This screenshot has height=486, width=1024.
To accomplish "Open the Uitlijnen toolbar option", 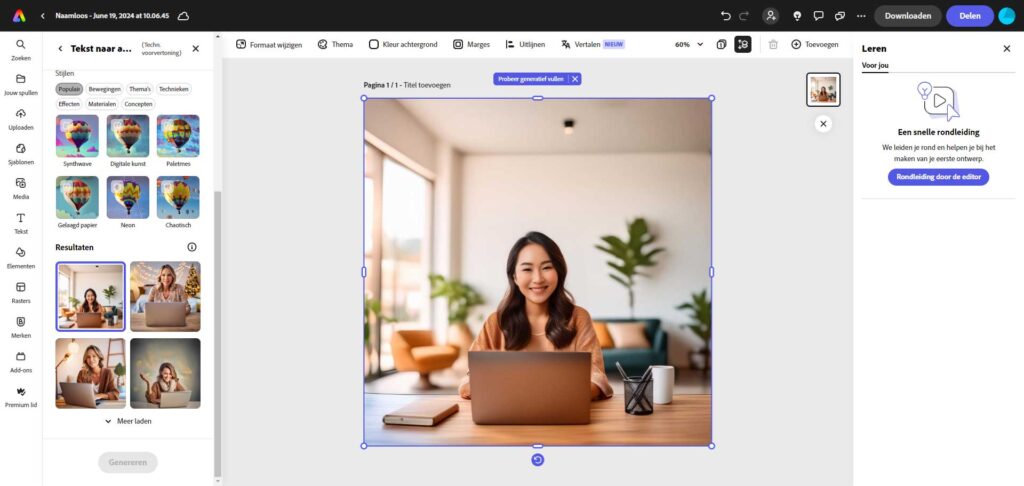I will tap(524, 44).
